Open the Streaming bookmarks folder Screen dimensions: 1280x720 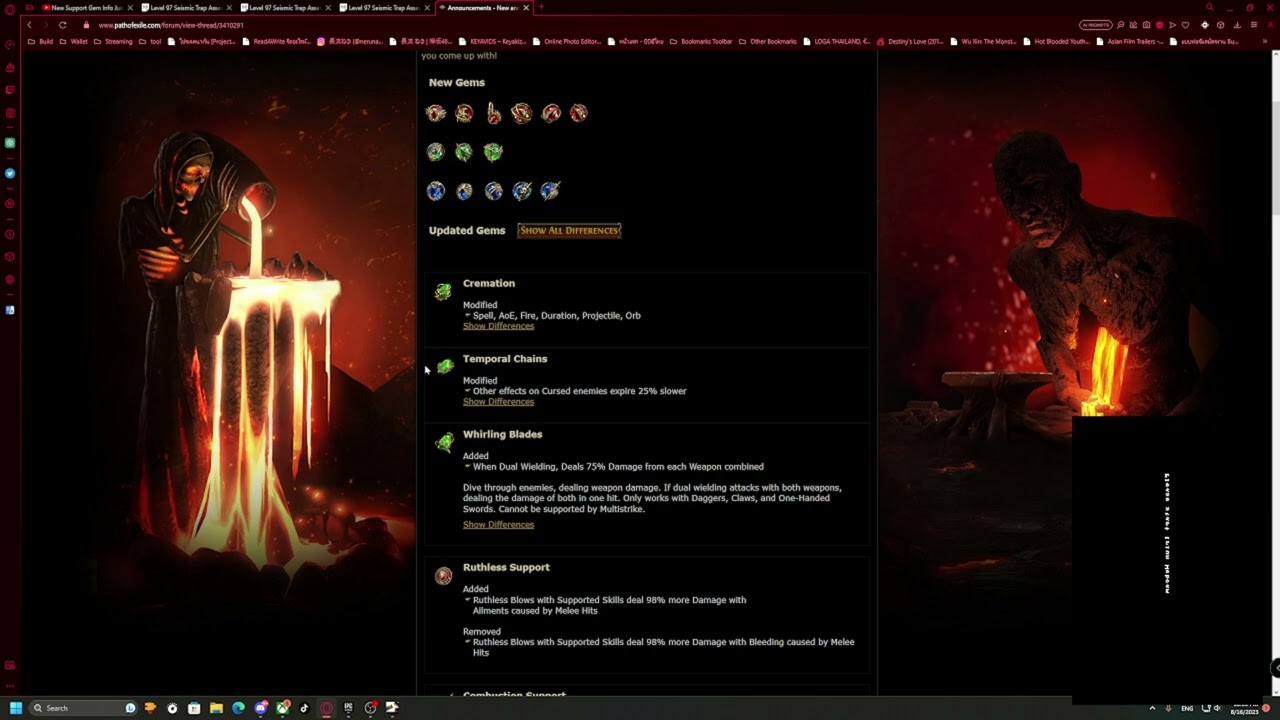(113, 42)
